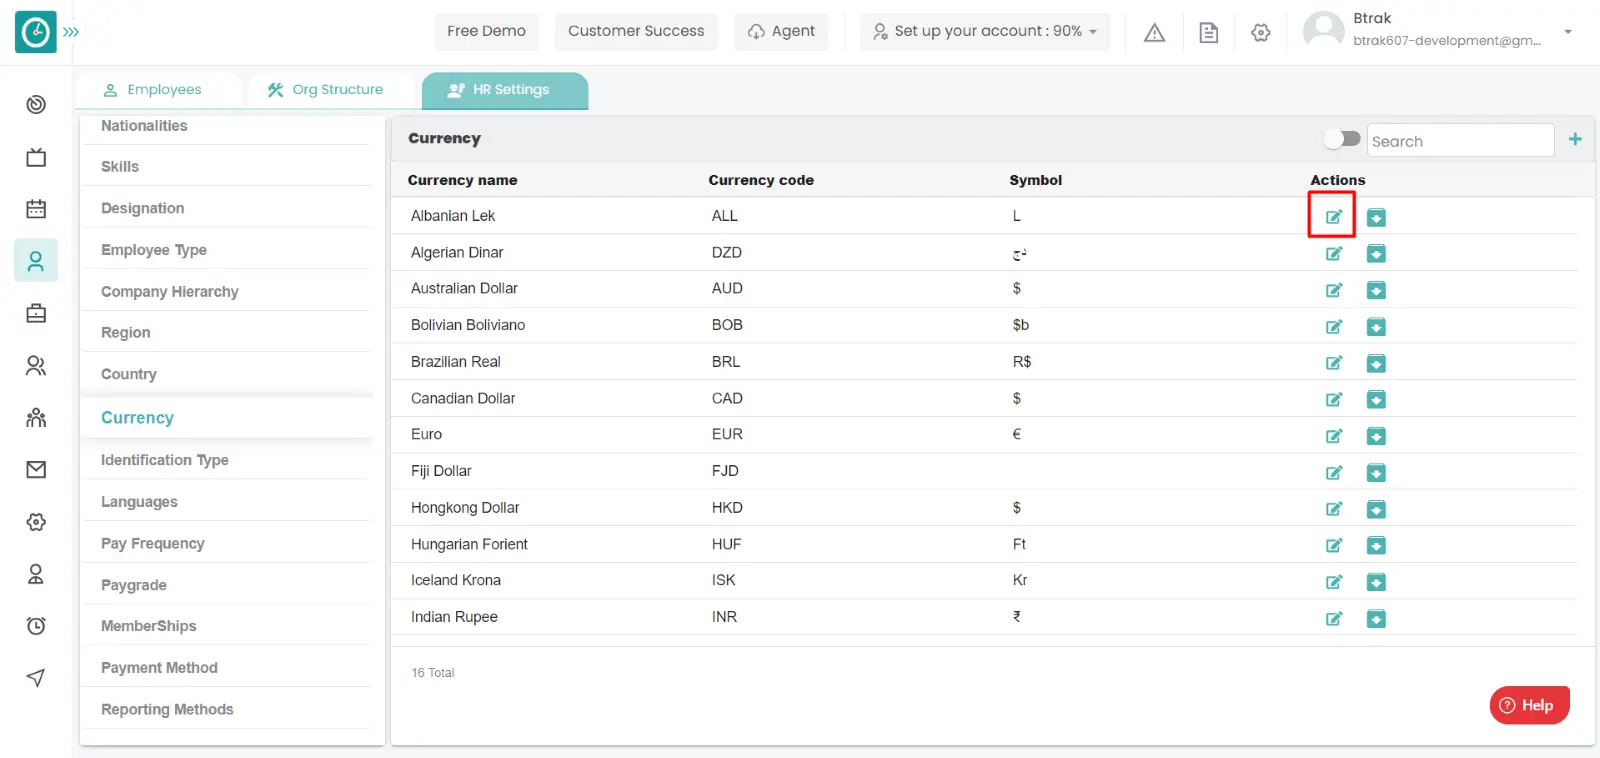Switch to the Employees tab
The image size is (1600, 758).
(x=154, y=90)
